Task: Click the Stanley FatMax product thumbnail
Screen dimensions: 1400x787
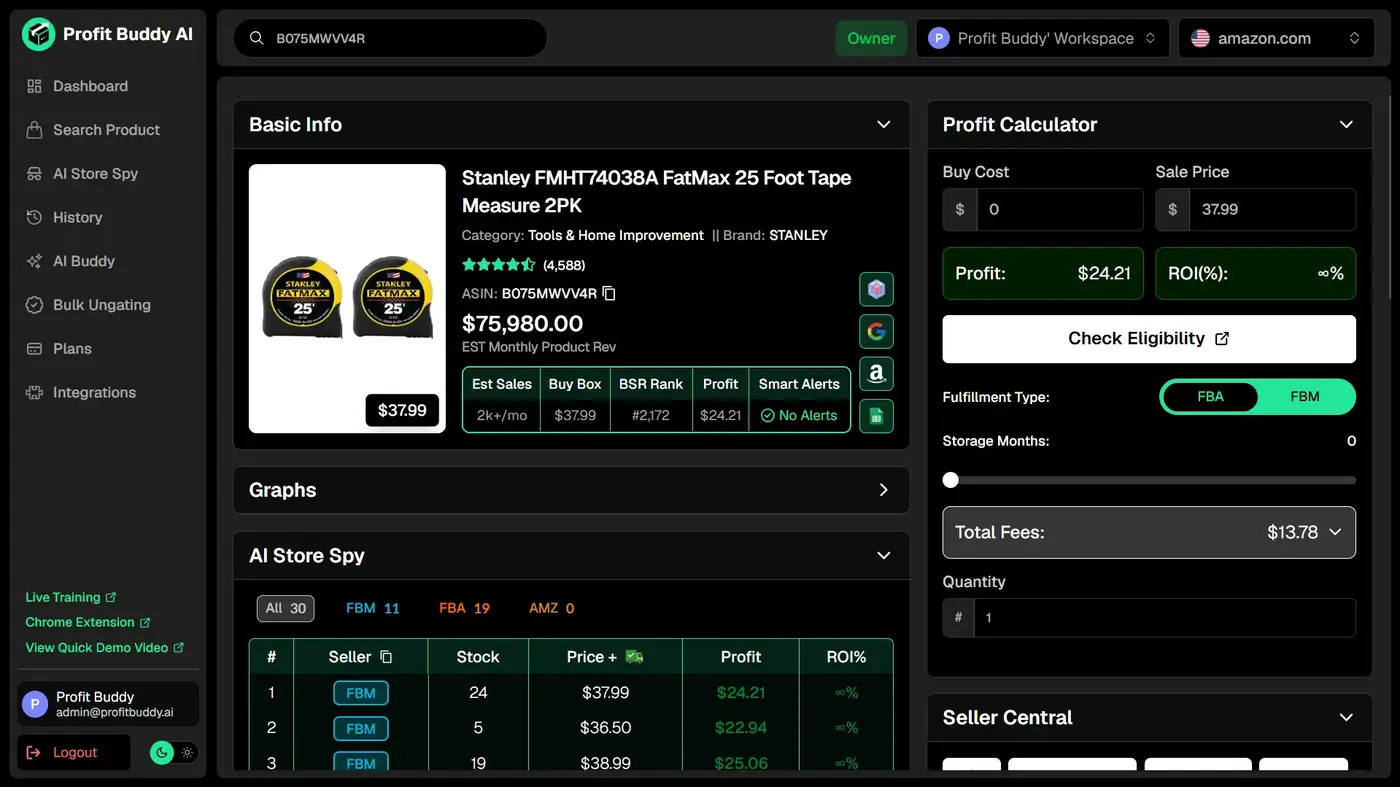Action: (x=347, y=299)
